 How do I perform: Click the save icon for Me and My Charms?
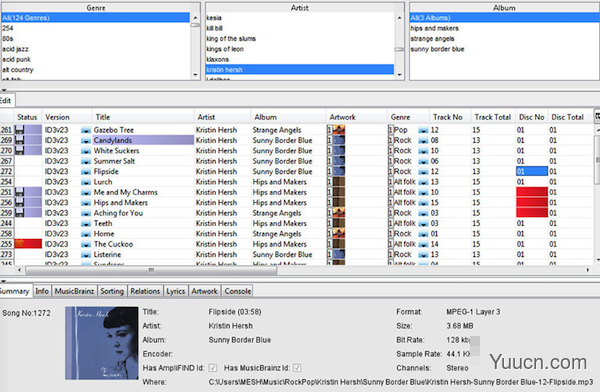tap(20, 192)
